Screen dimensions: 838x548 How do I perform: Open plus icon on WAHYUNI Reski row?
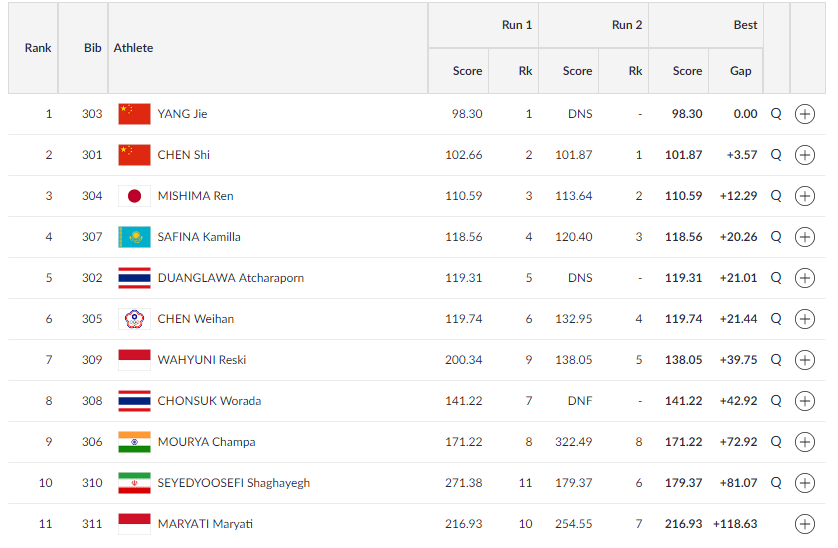pos(805,360)
